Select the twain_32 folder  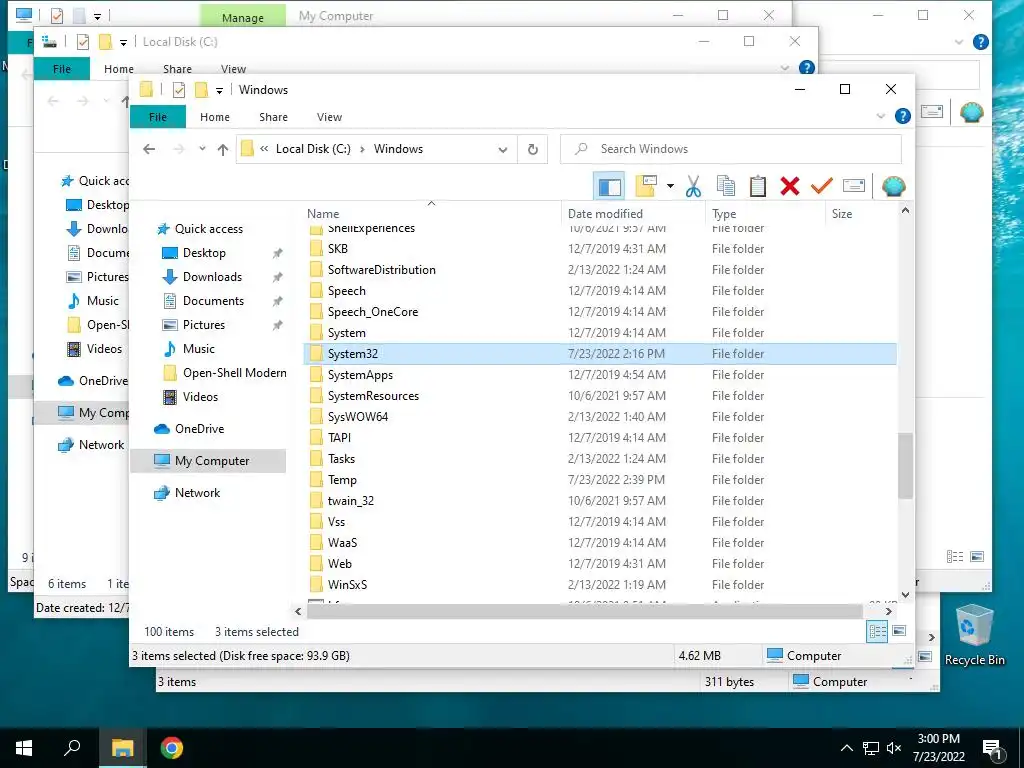(351, 501)
